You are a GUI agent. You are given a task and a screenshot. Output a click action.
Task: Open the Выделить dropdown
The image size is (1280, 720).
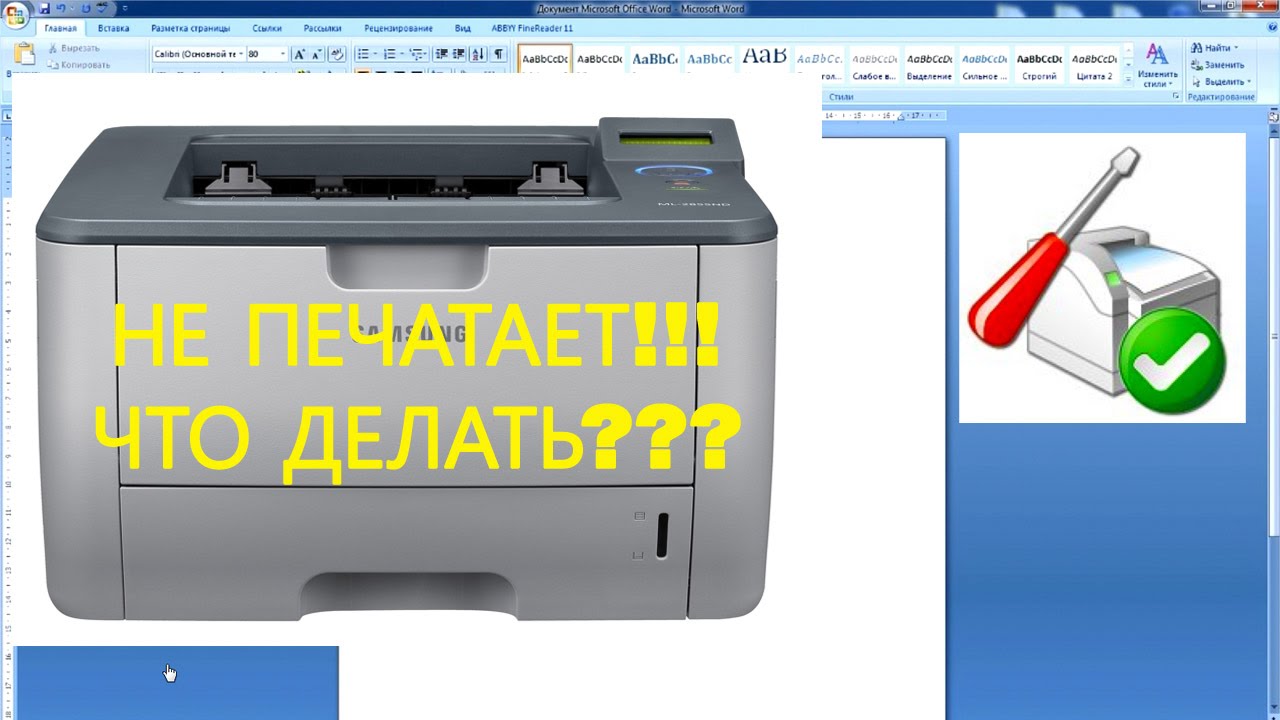pyautogui.click(x=1220, y=82)
